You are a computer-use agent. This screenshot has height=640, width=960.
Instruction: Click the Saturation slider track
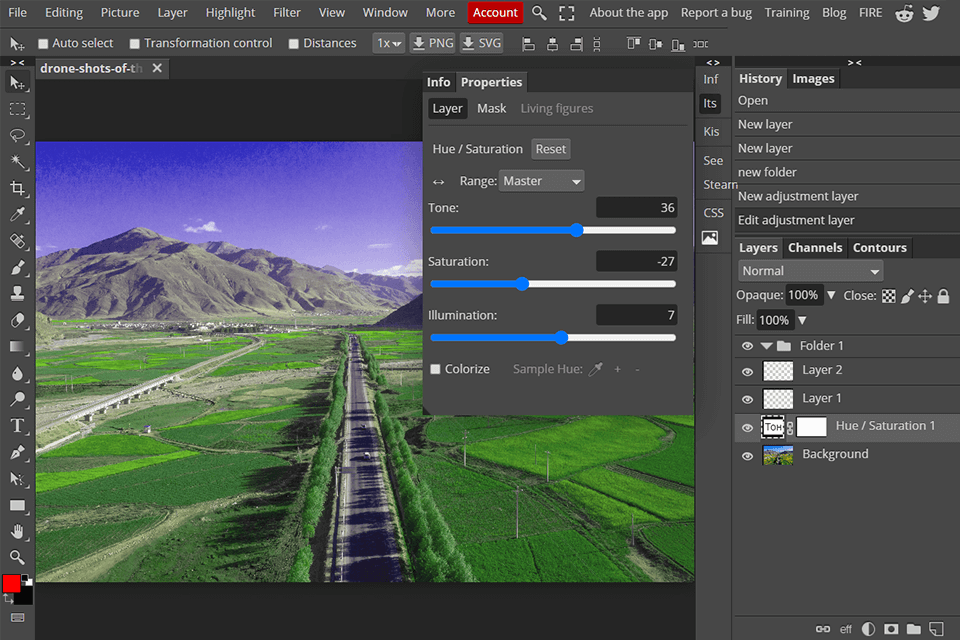(553, 284)
